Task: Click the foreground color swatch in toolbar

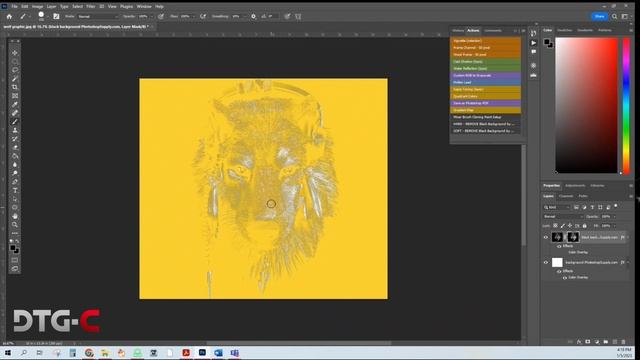Action: [x=13, y=247]
